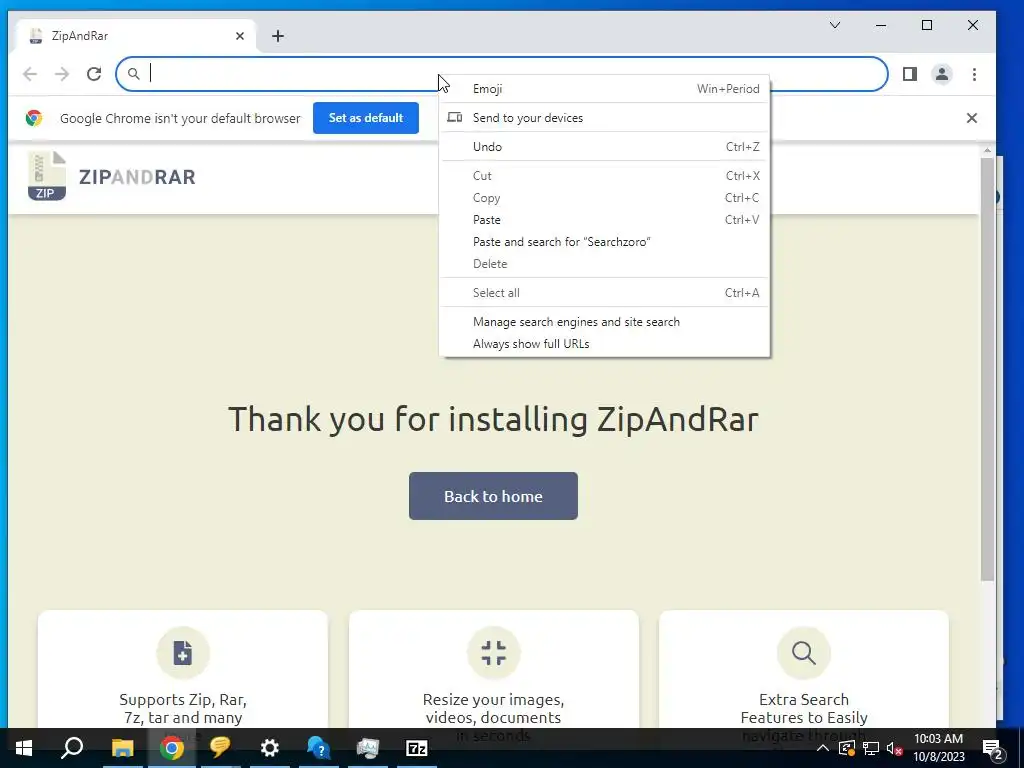Click the Google Chrome isn't your default browser text
This screenshot has width=1024, height=768.
click(180, 118)
